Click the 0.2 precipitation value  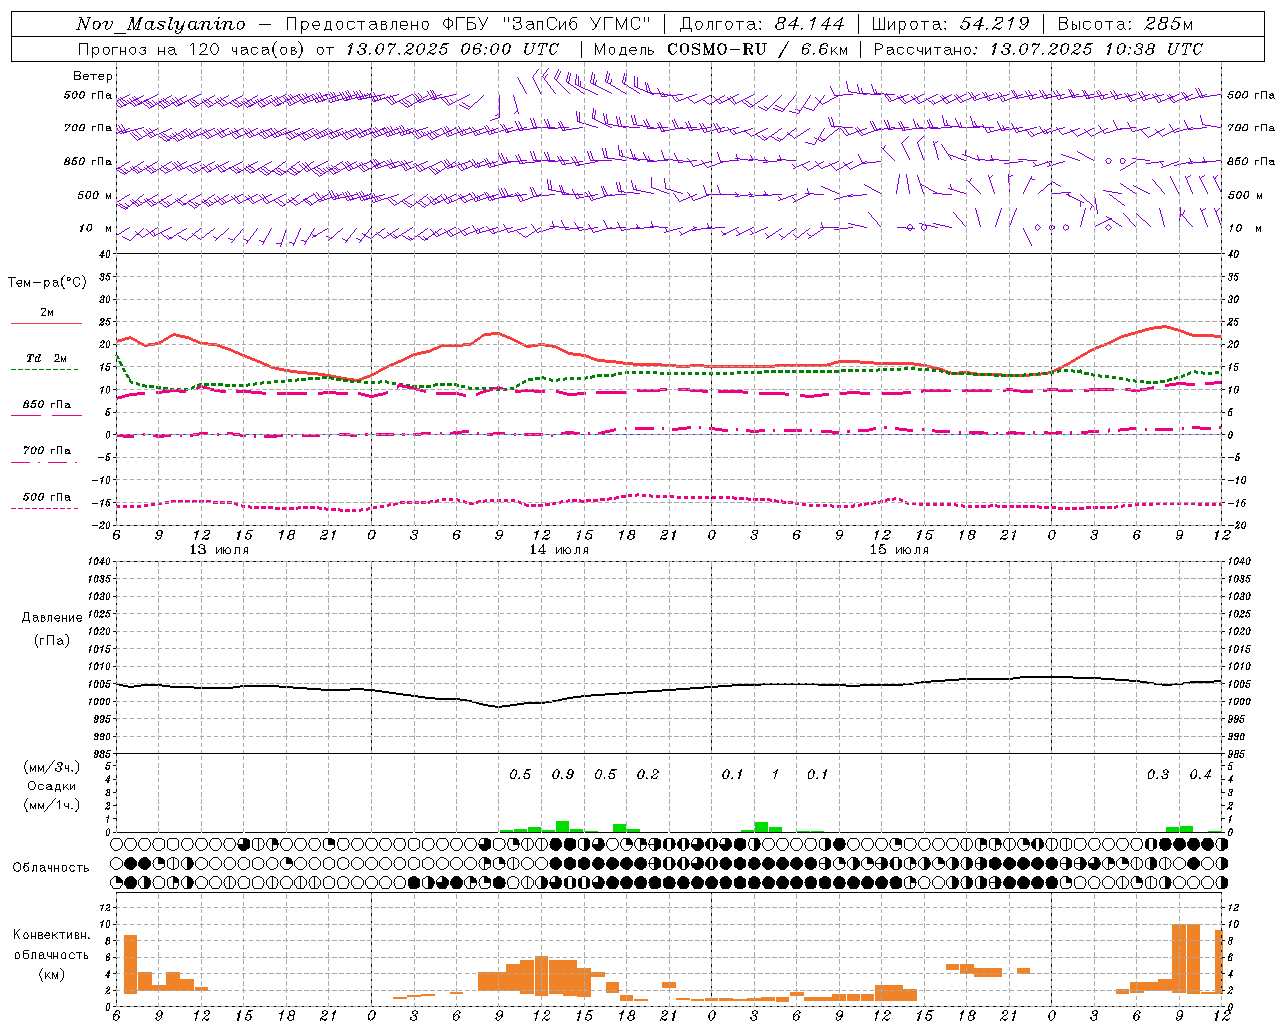pos(648,774)
